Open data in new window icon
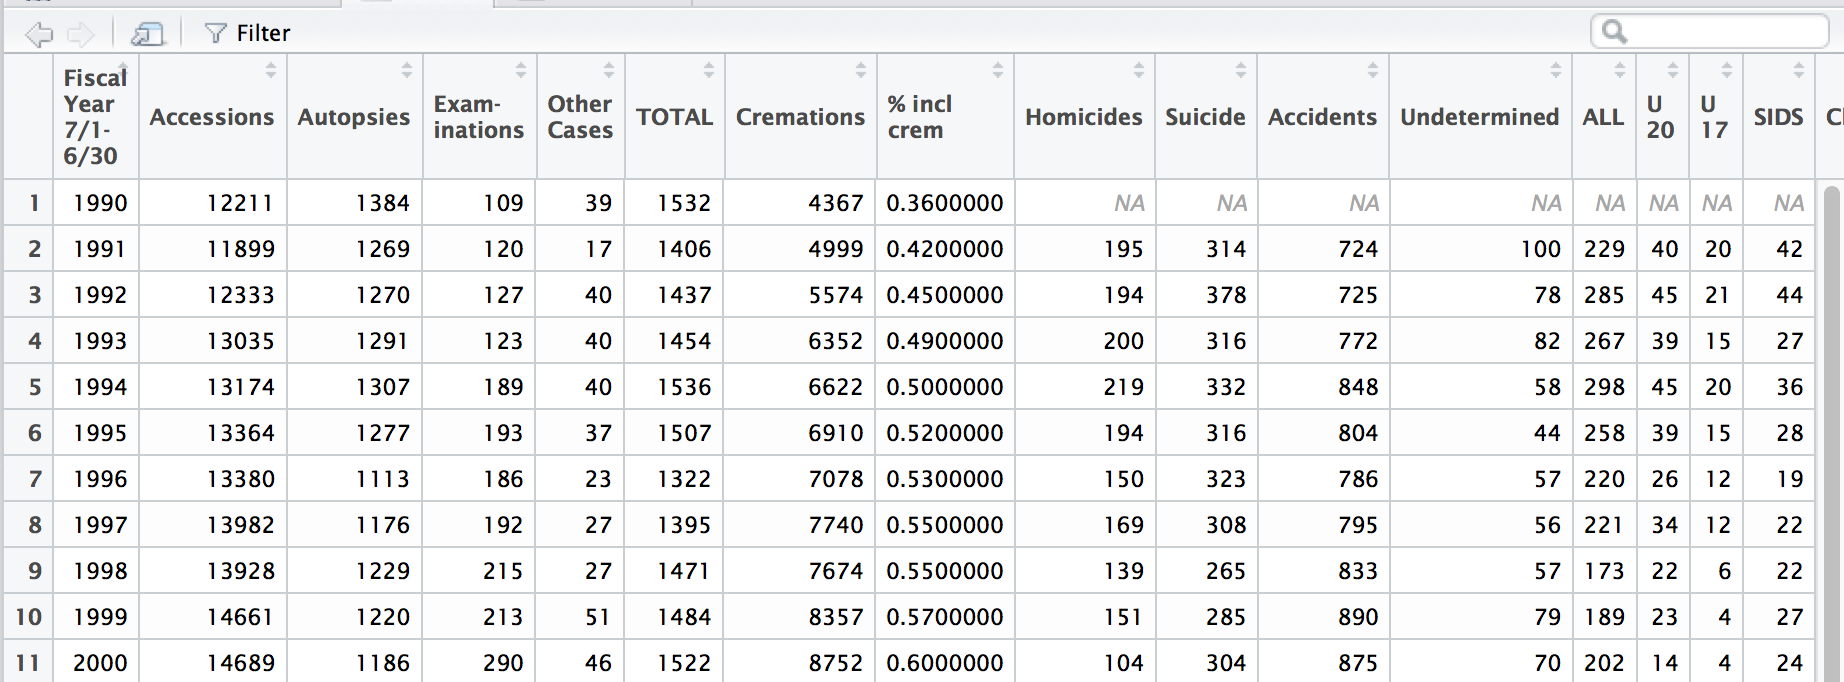 point(147,35)
